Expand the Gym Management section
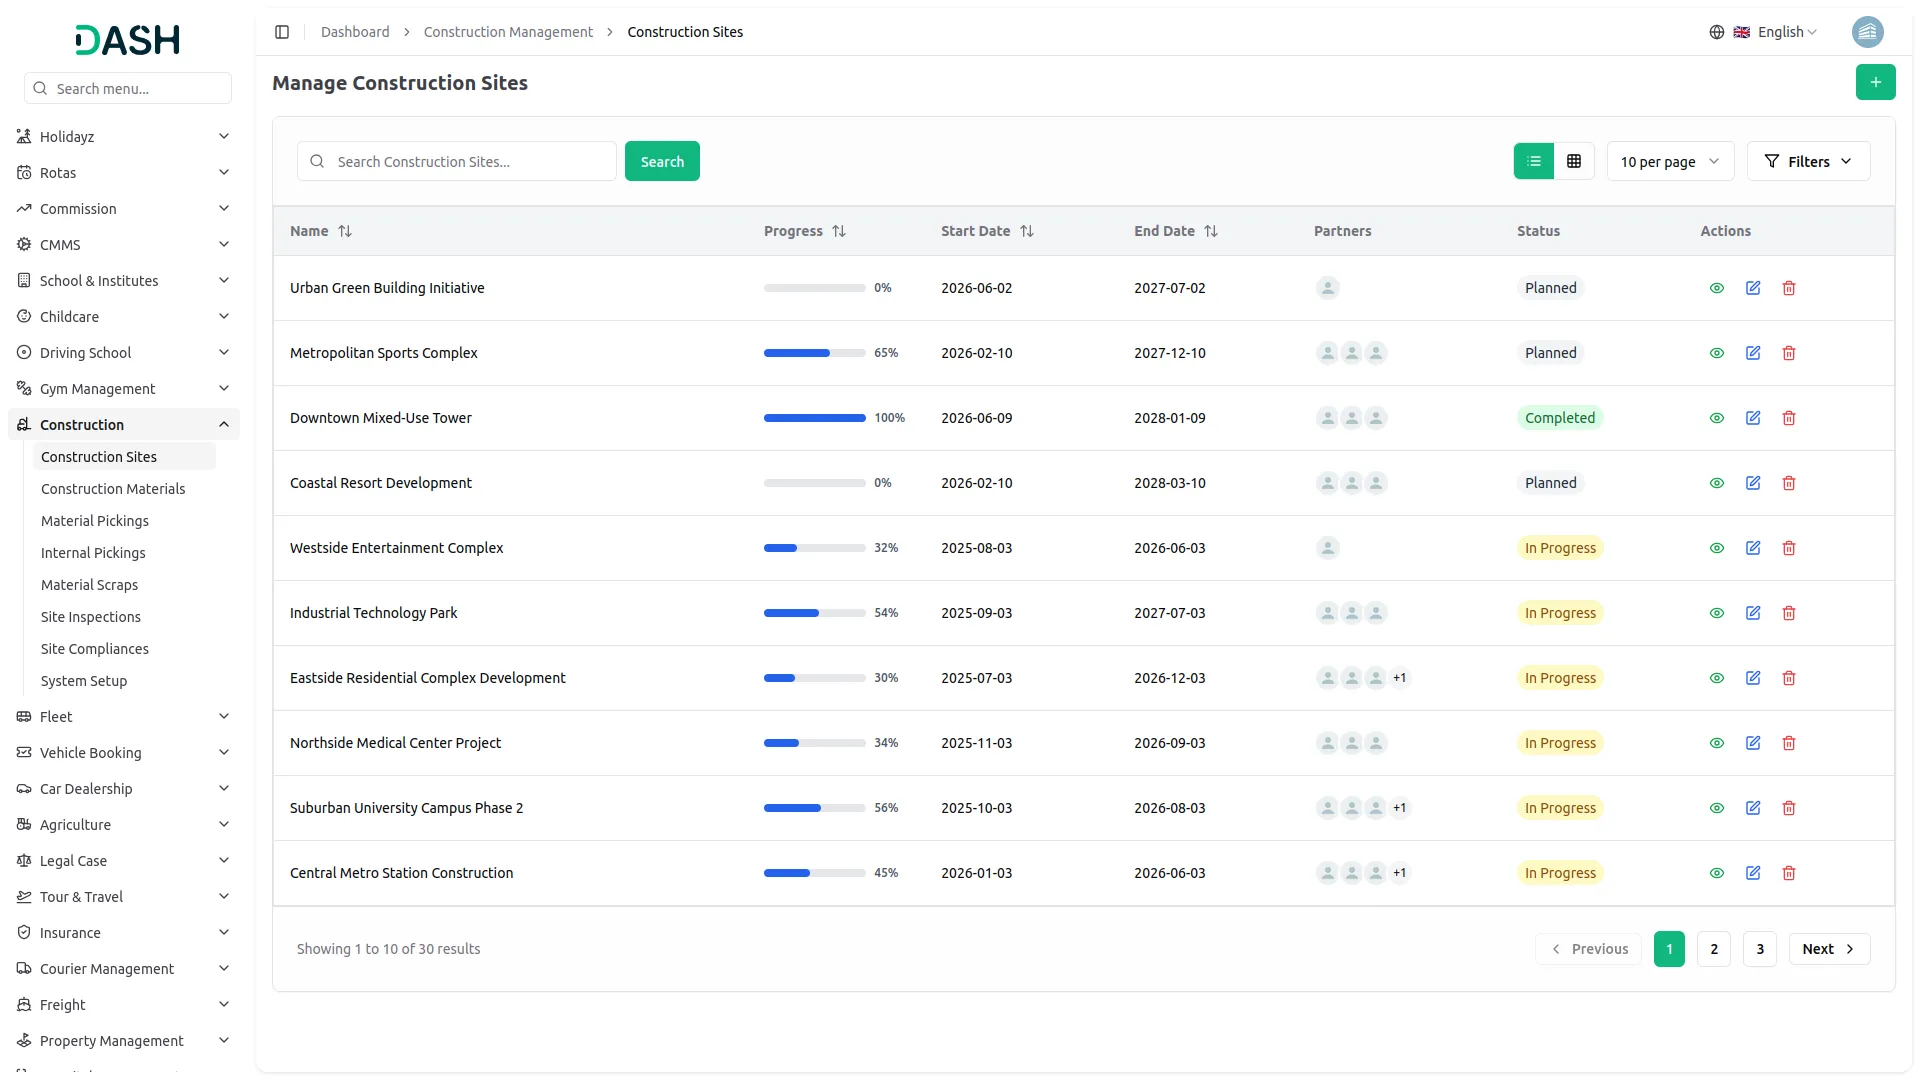The image size is (1920, 1080). coord(124,388)
